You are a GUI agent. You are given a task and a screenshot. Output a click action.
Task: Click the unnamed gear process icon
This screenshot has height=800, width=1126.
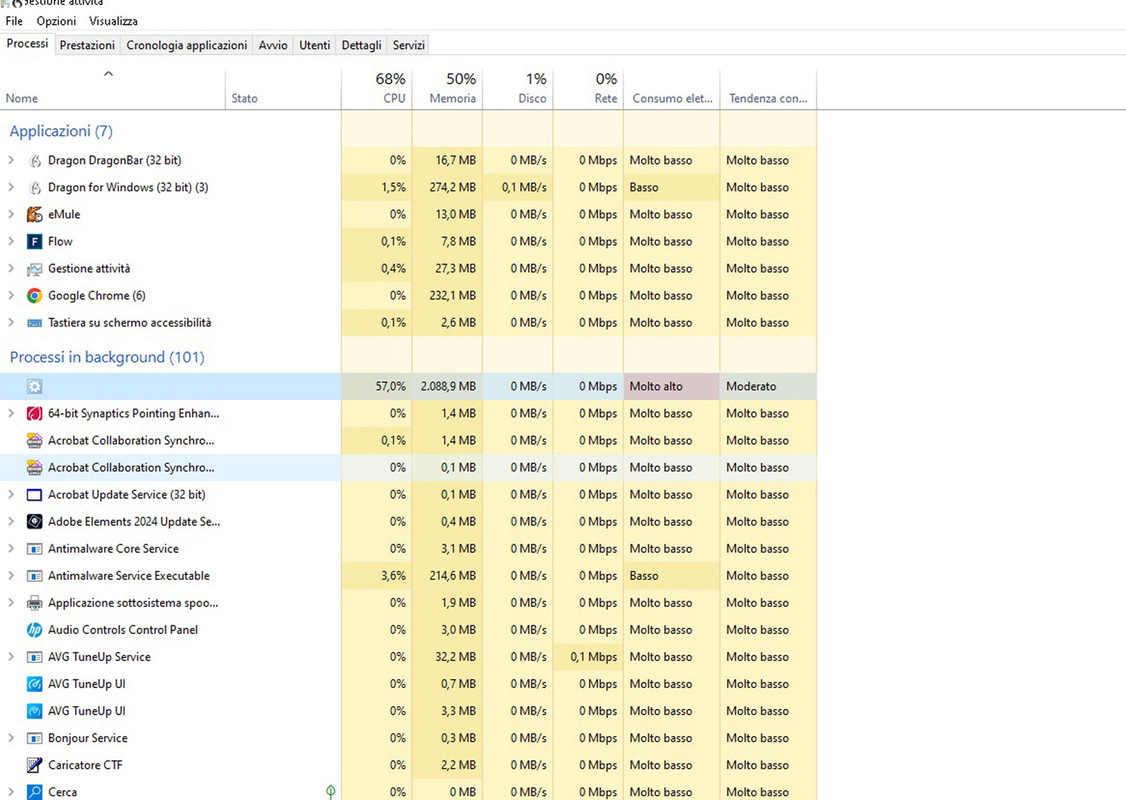click(34, 386)
